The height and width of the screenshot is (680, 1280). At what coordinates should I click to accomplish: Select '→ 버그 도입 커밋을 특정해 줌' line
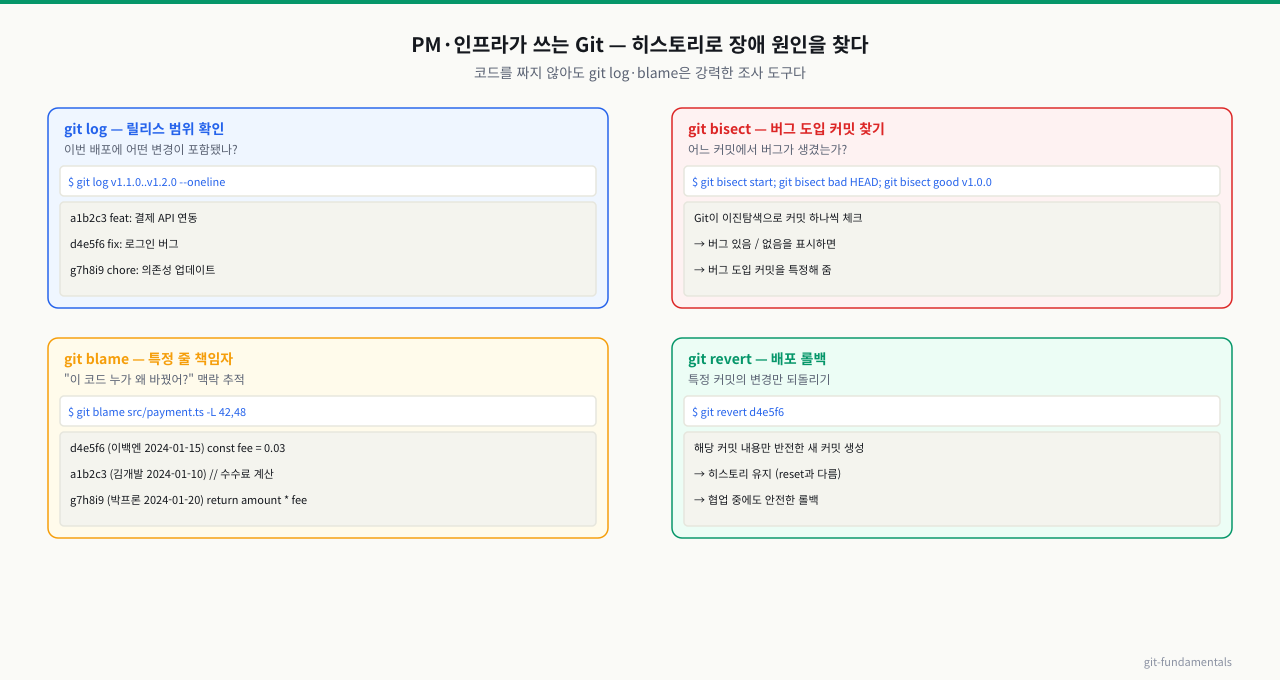click(x=763, y=270)
